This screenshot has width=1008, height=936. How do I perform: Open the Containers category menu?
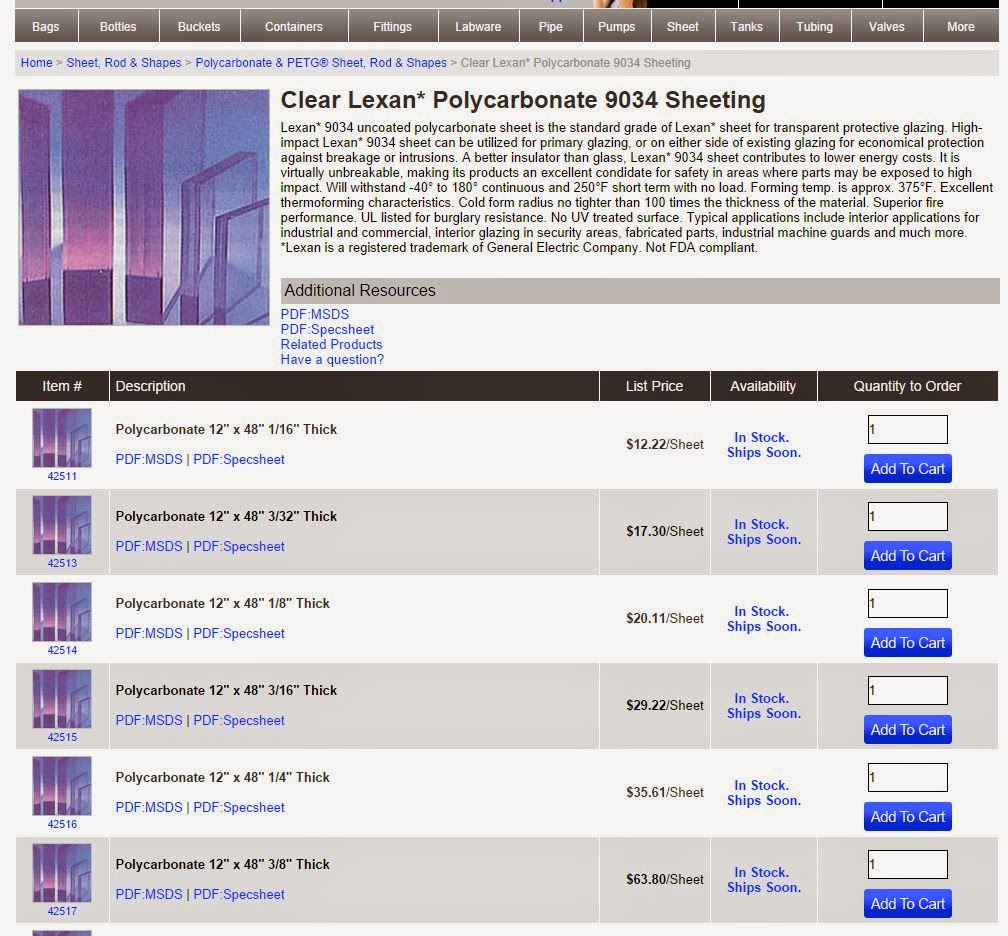pyautogui.click(x=294, y=26)
